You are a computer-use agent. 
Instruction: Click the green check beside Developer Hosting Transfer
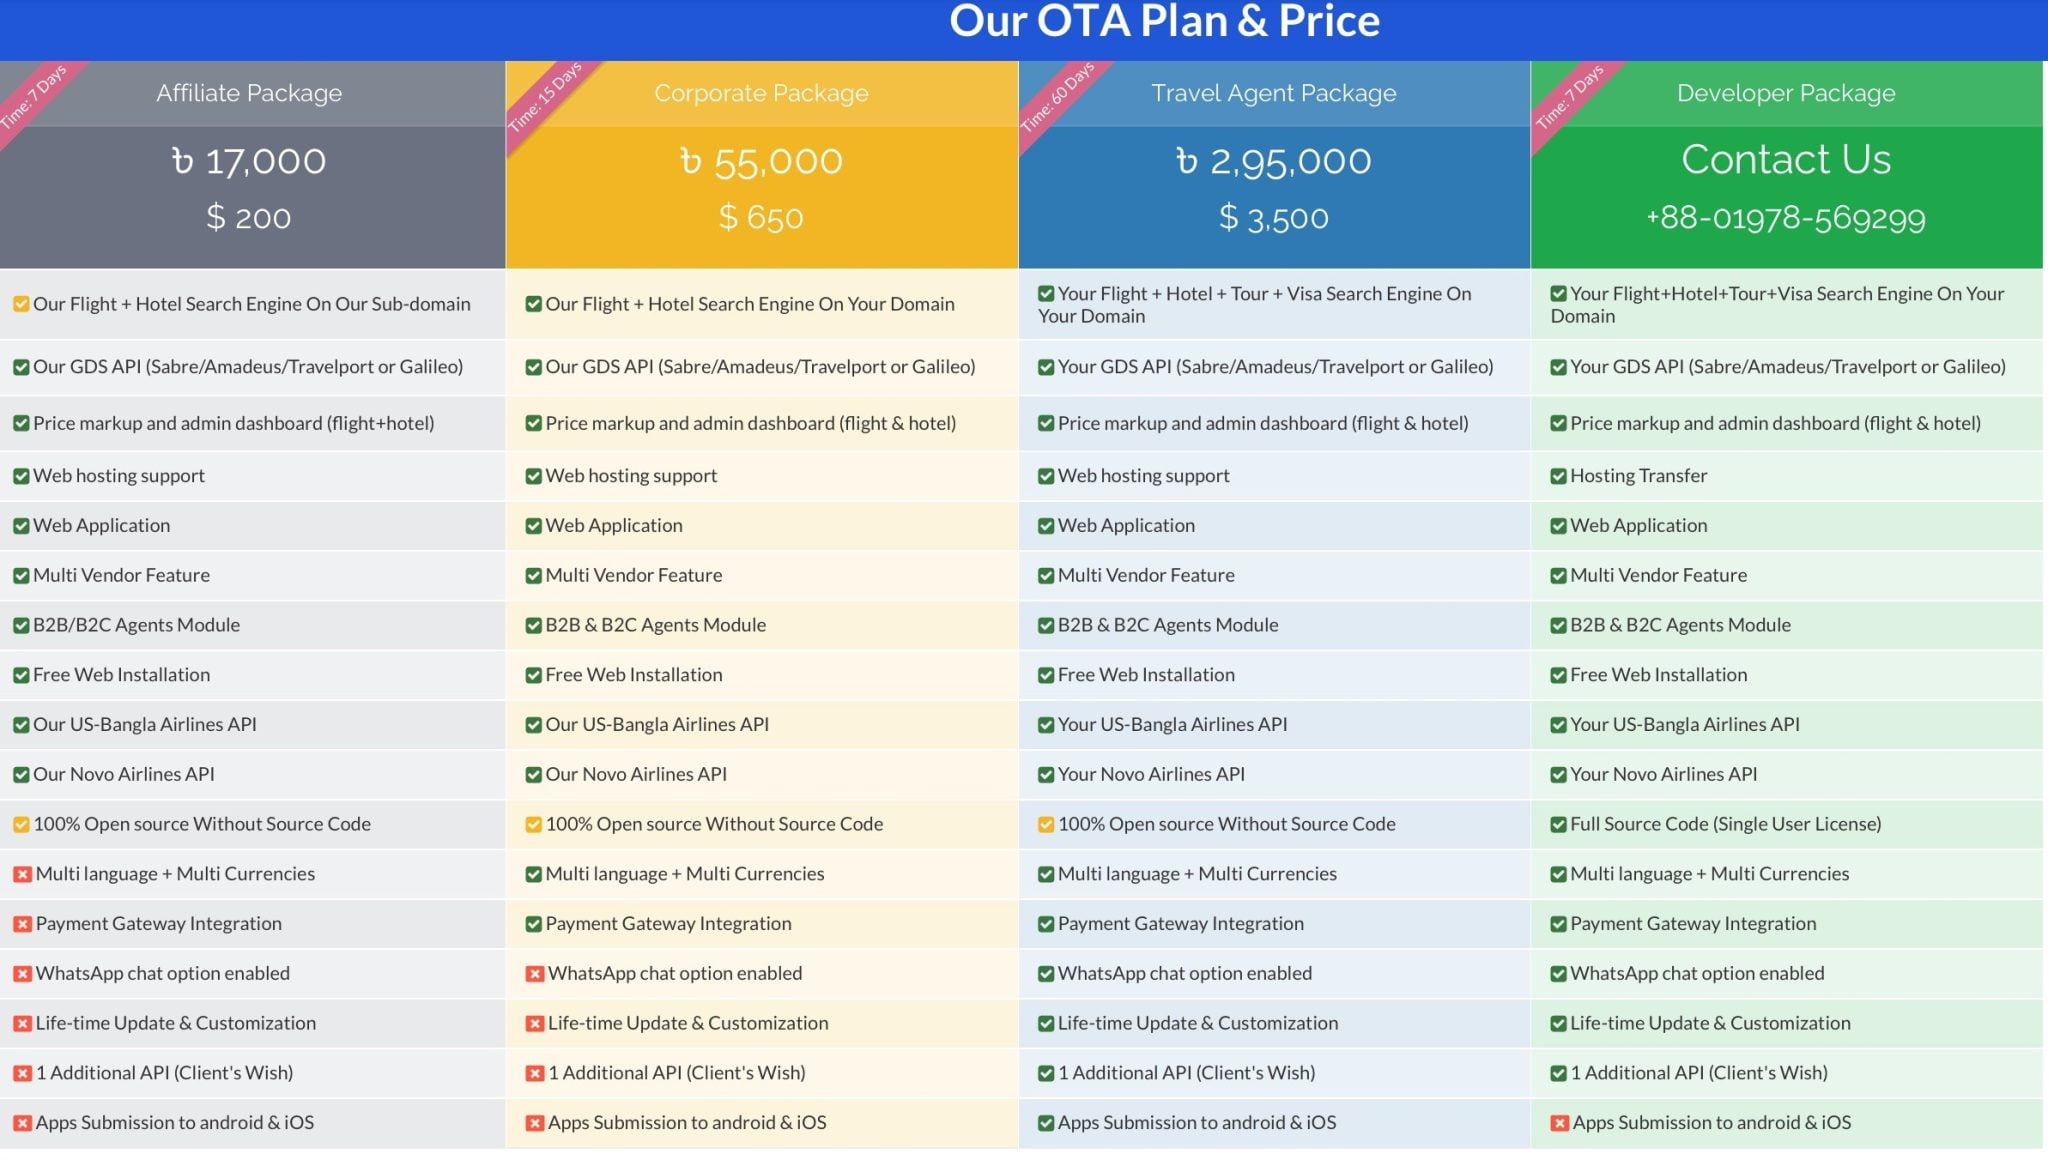[1558, 476]
